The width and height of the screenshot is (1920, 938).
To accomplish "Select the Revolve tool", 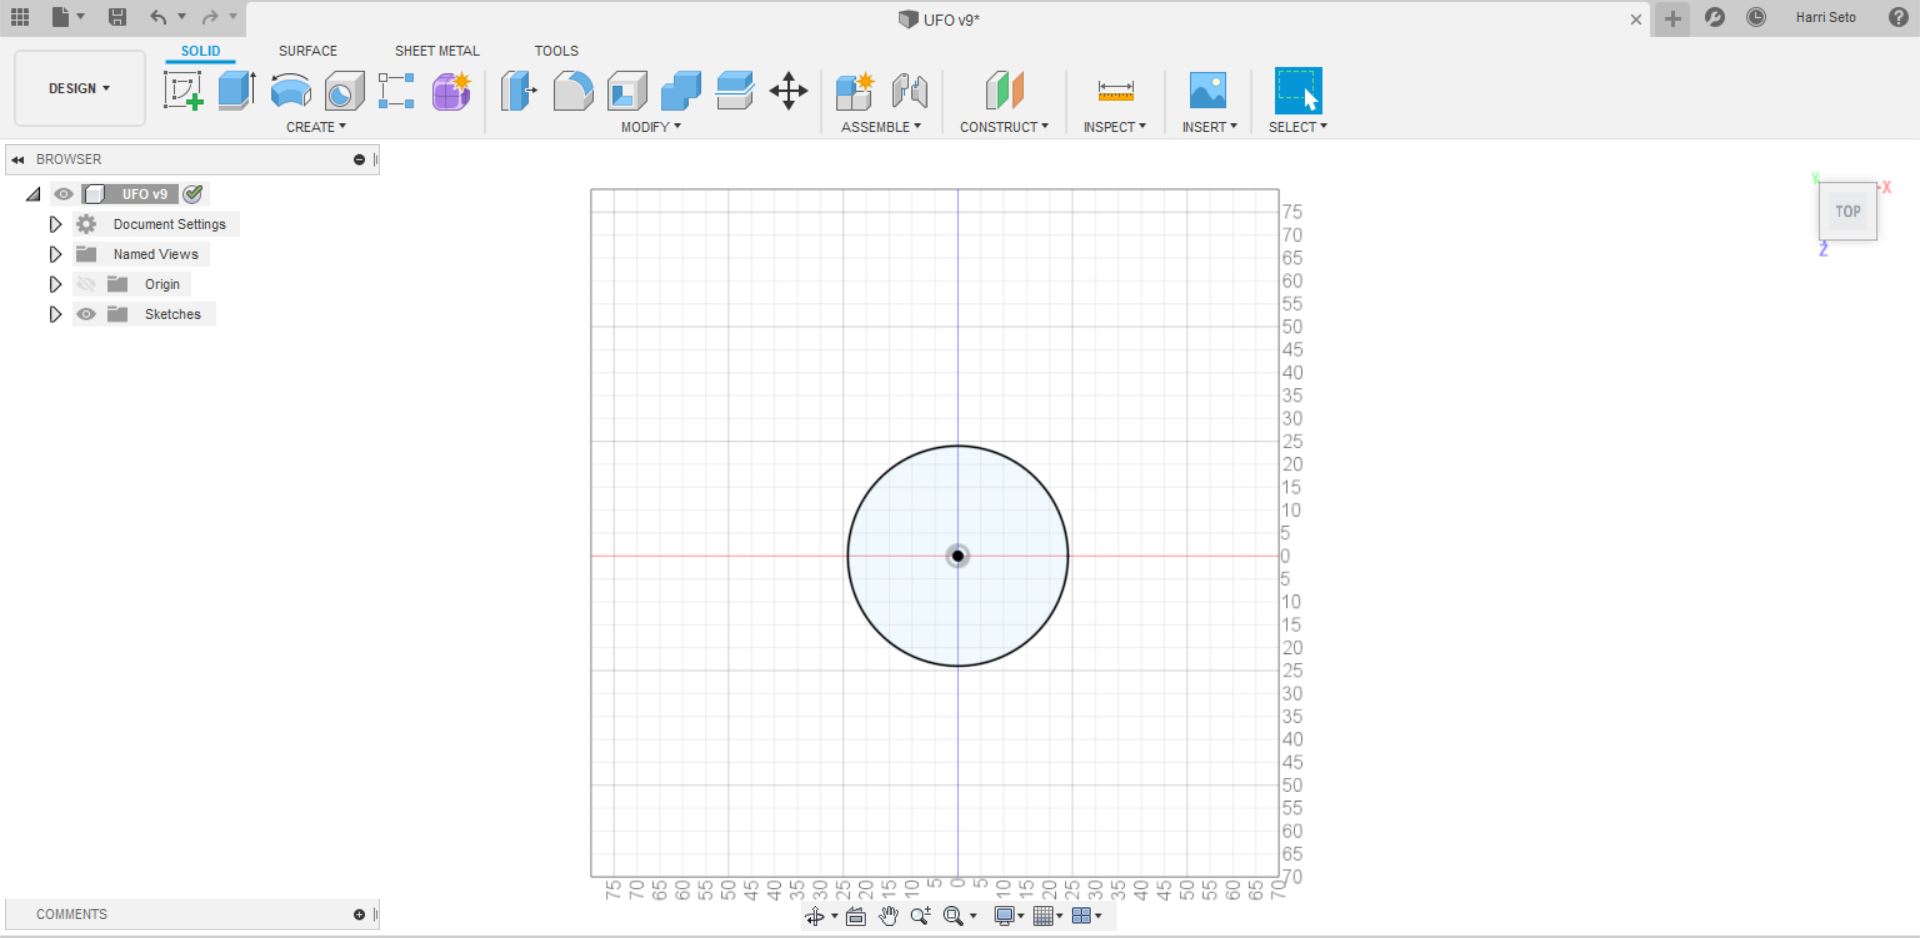I will pyautogui.click(x=291, y=91).
